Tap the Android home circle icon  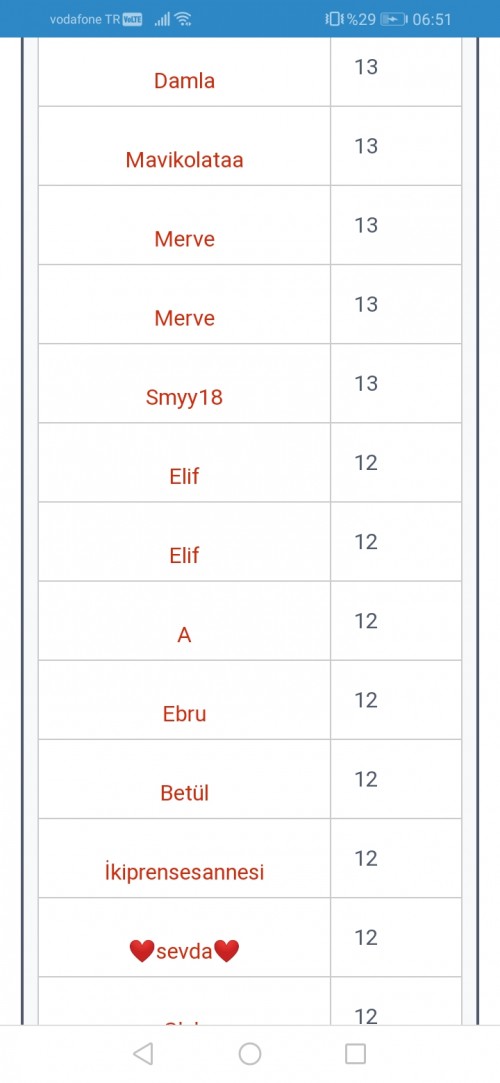[x=250, y=1053]
